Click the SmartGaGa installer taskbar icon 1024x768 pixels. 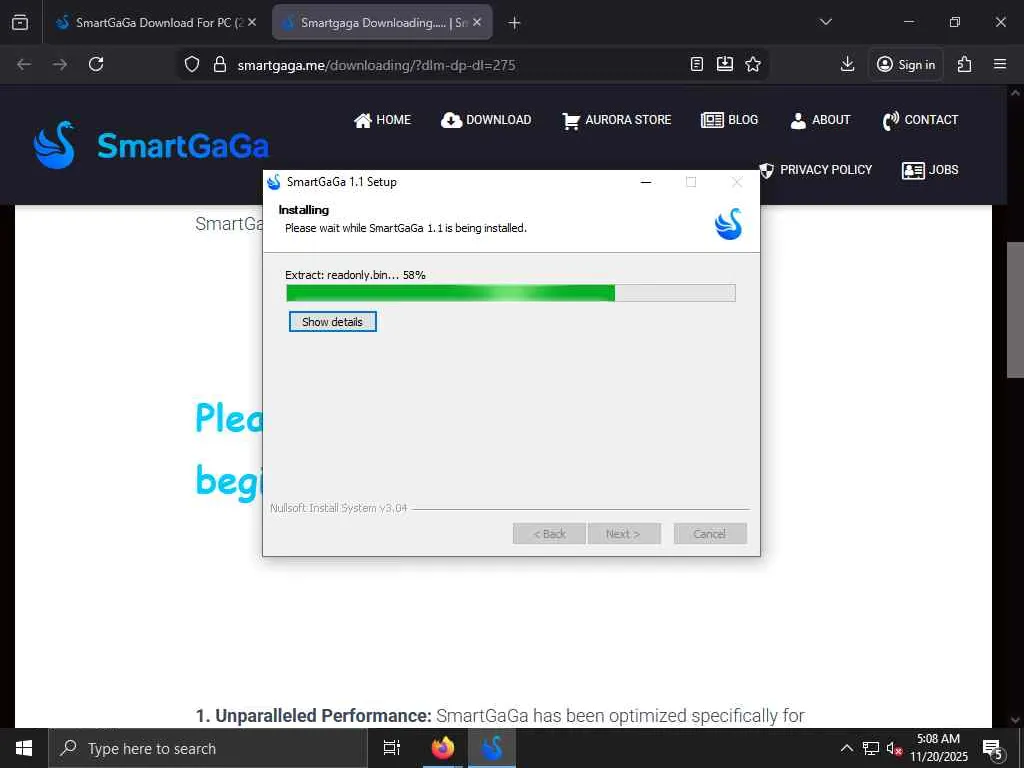[492, 748]
